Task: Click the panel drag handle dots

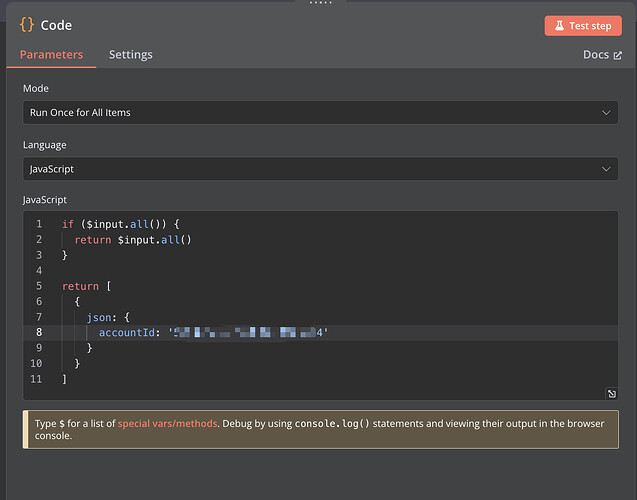Action: [321, 2]
